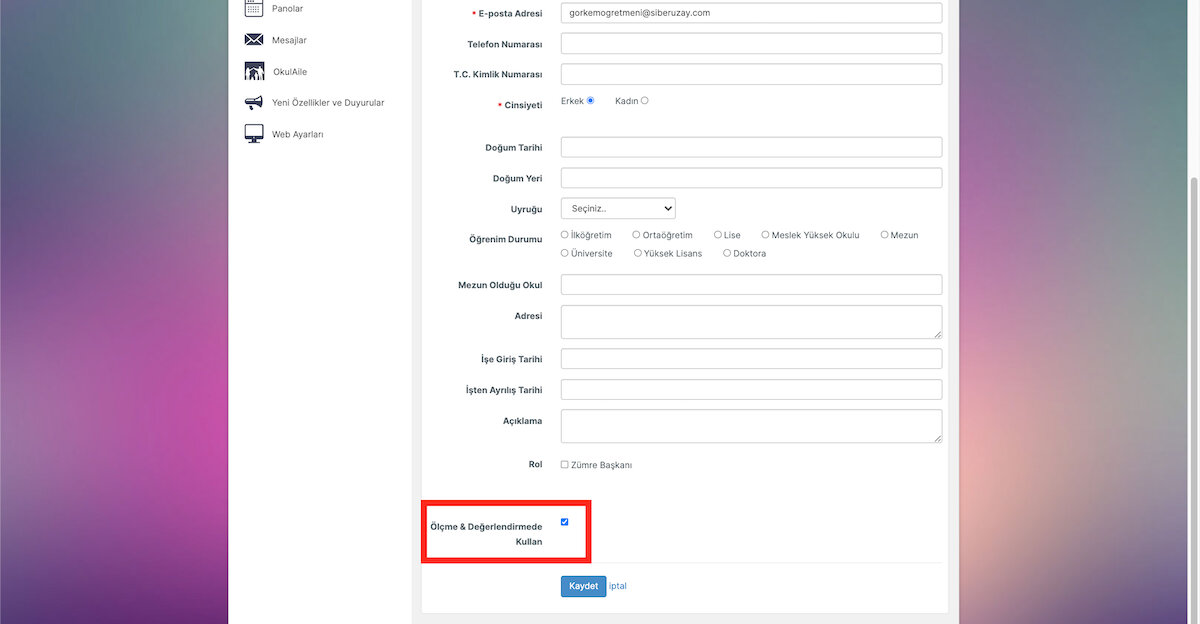Go to Mesajlar in the sidebar

pyautogui.click(x=289, y=40)
